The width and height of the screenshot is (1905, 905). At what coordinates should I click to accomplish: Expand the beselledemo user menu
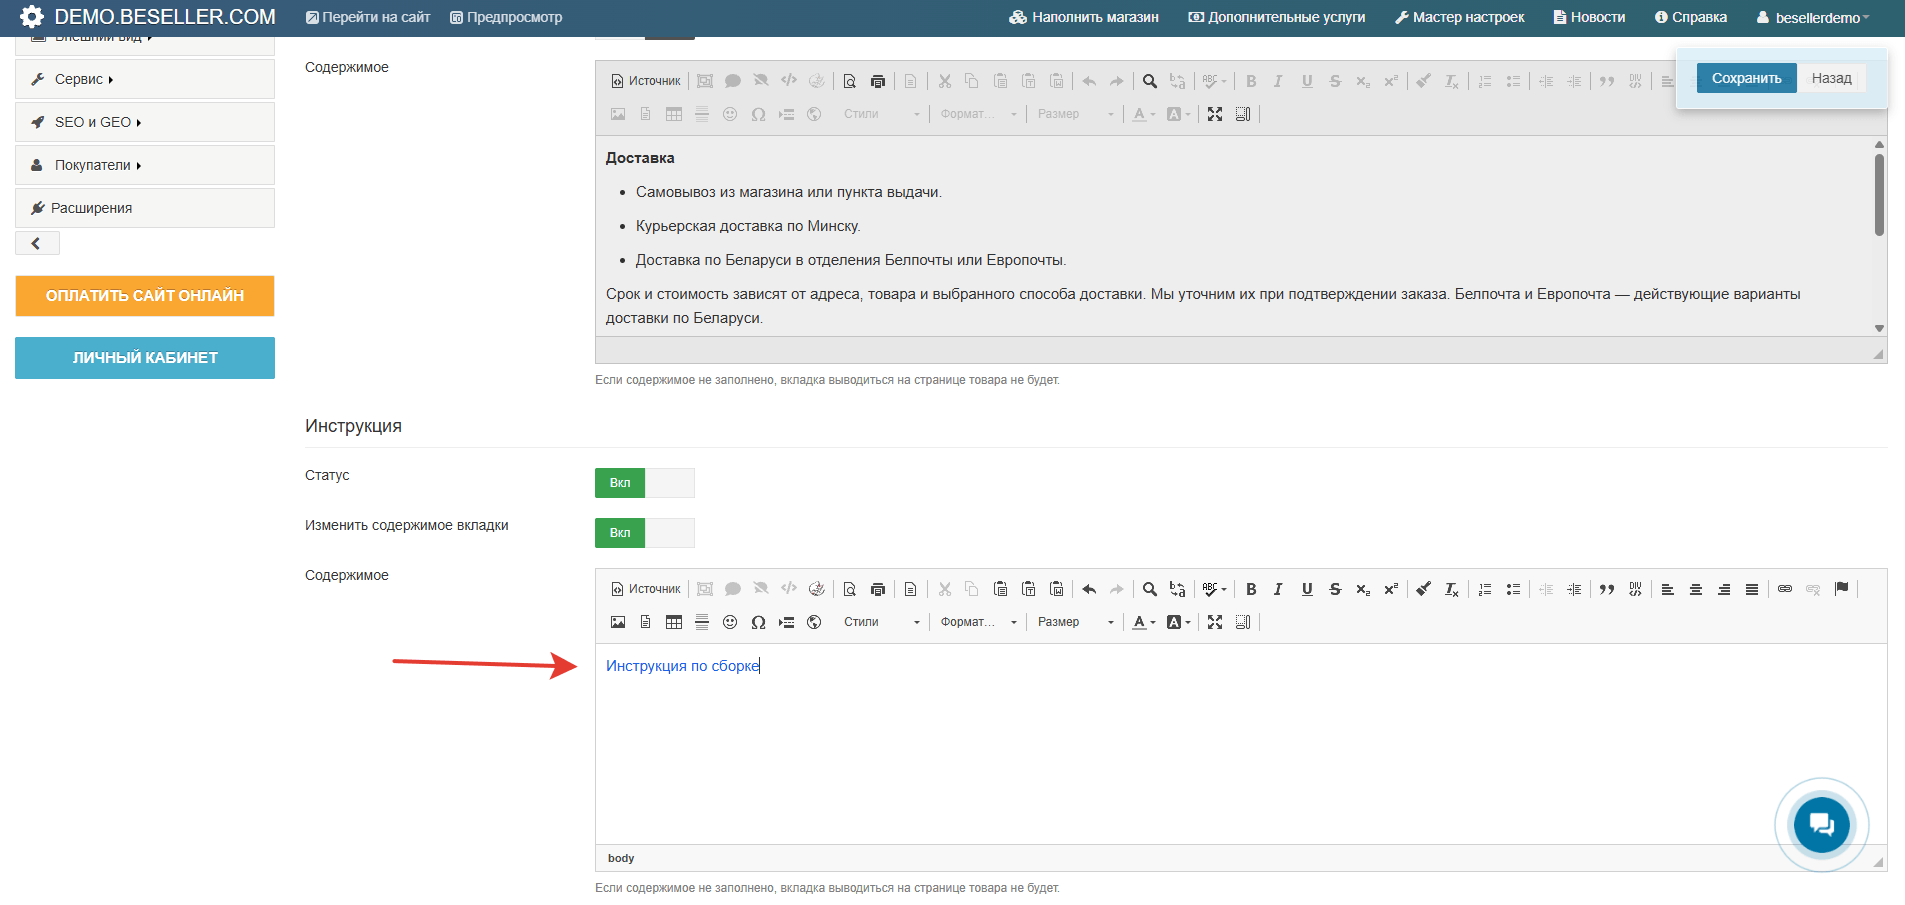(1813, 18)
